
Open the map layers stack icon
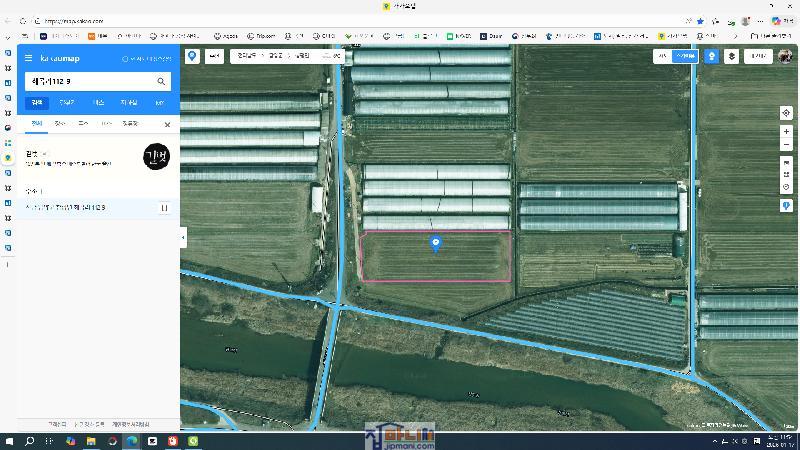[x=732, y=57]
